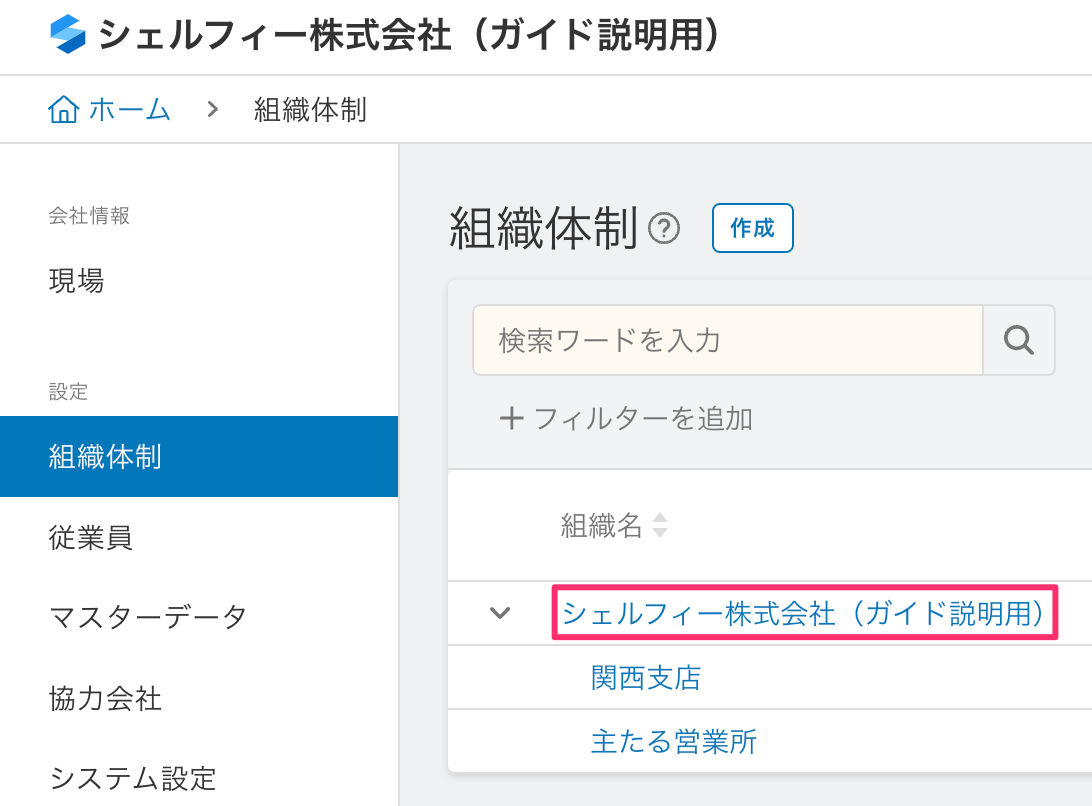
Task: Click フィルターを追加 to add a filter
Action: pyautogui.click(x=626, y=419)
